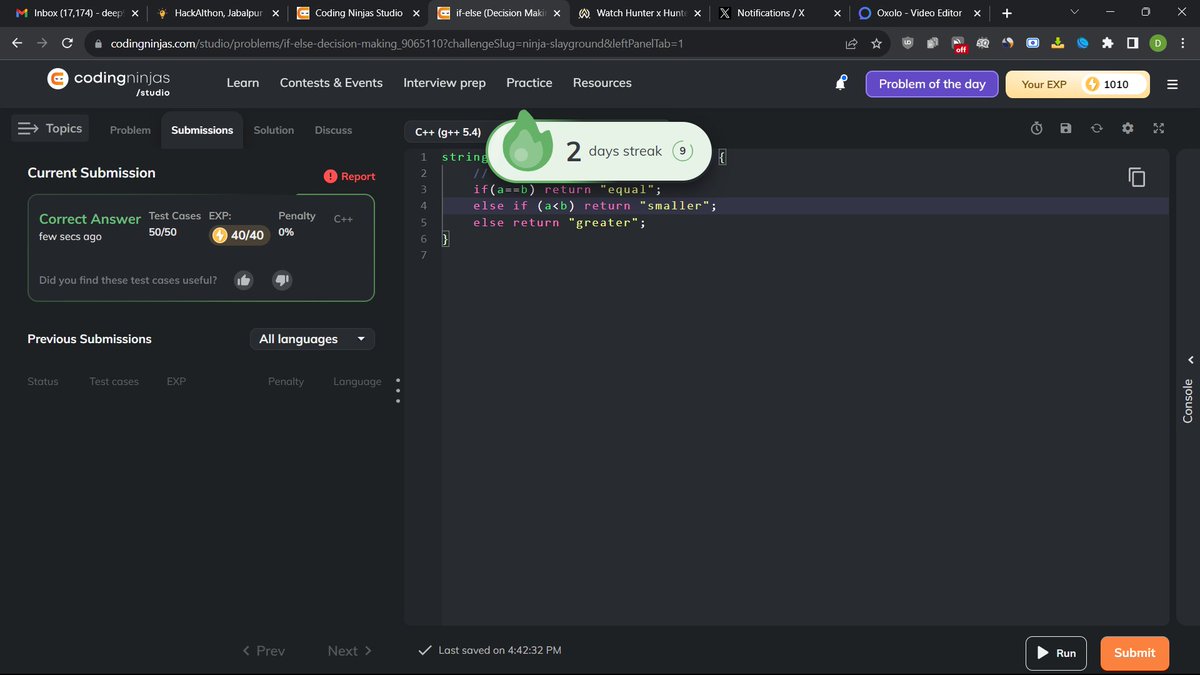
Task: Reload the page in browser
Action: point(67,44)
